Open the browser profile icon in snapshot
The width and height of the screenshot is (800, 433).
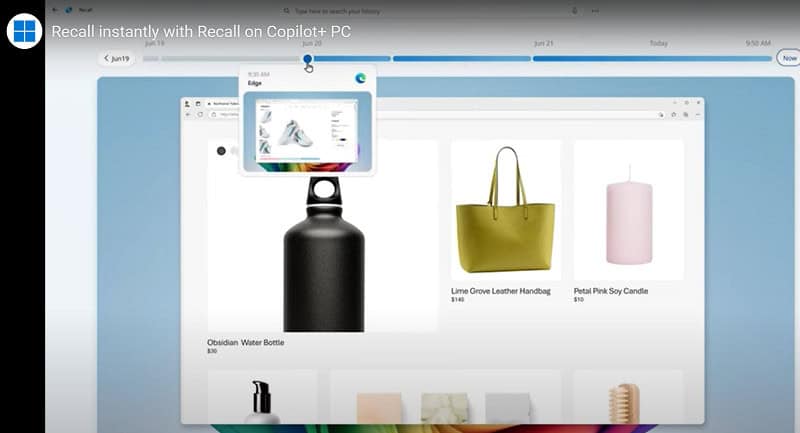[x=187, y=104]
